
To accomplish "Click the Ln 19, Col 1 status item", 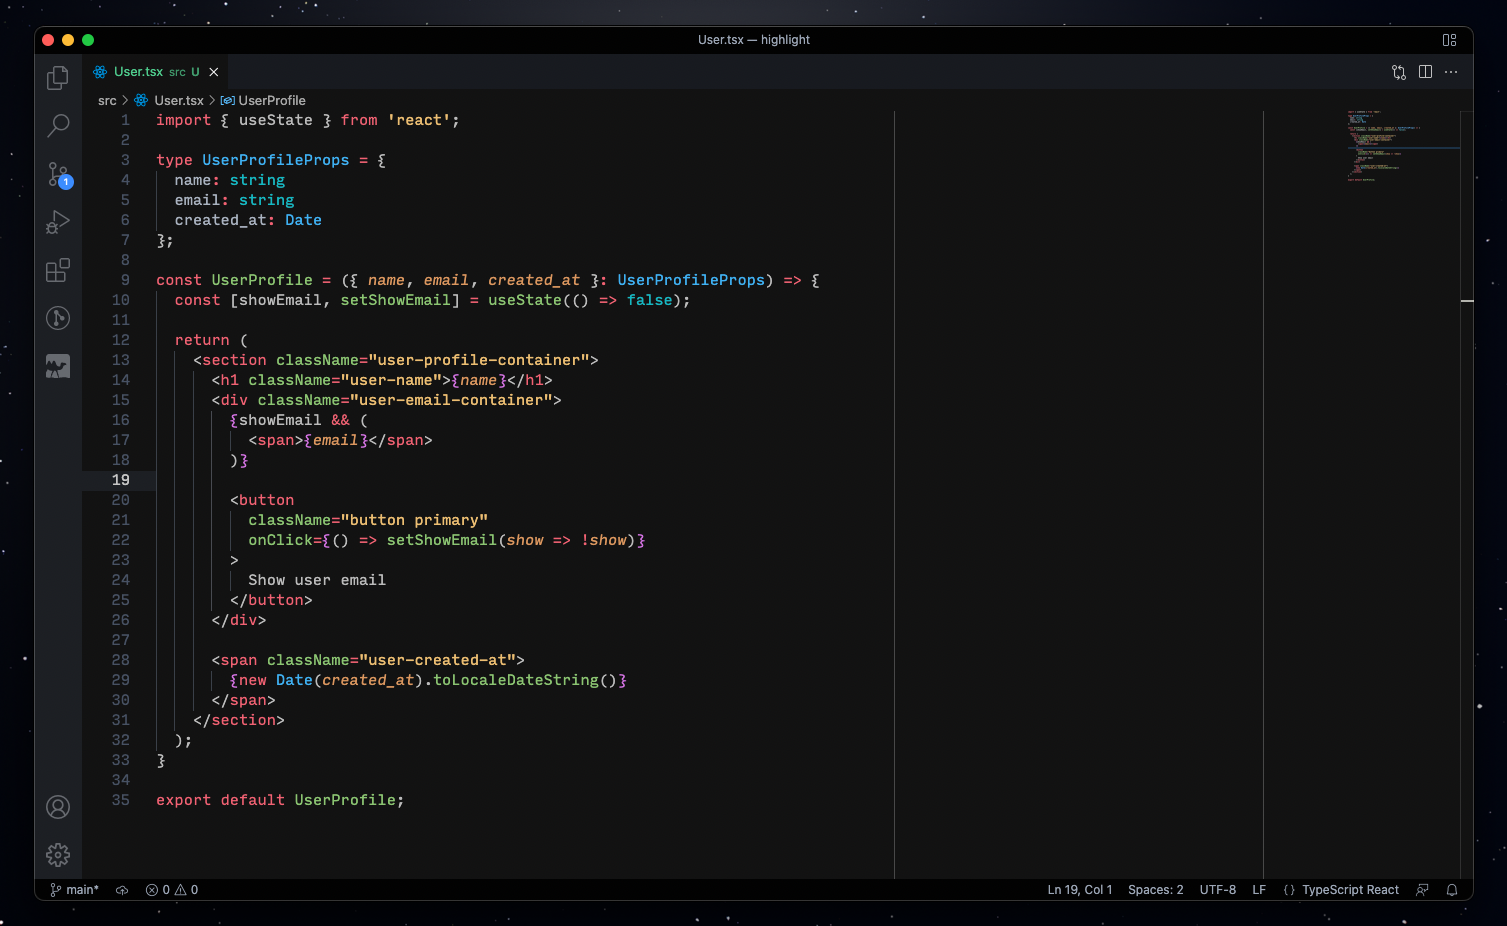I will click(x=1080, y=890).
